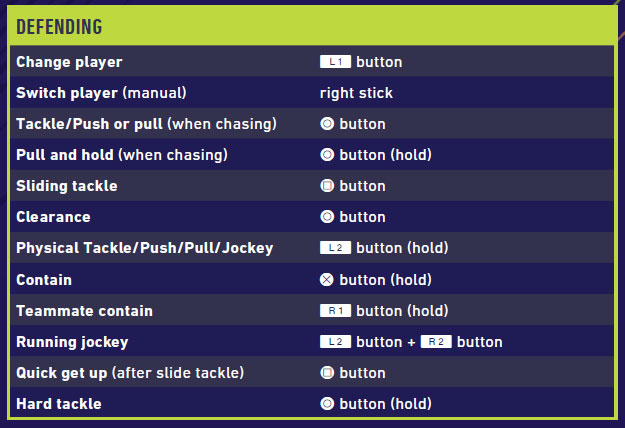Image resolution: width=625 pixels, height=428 pixels.
Task: Click the "Hard tackle" row label
Action: (x=59, y=404)
